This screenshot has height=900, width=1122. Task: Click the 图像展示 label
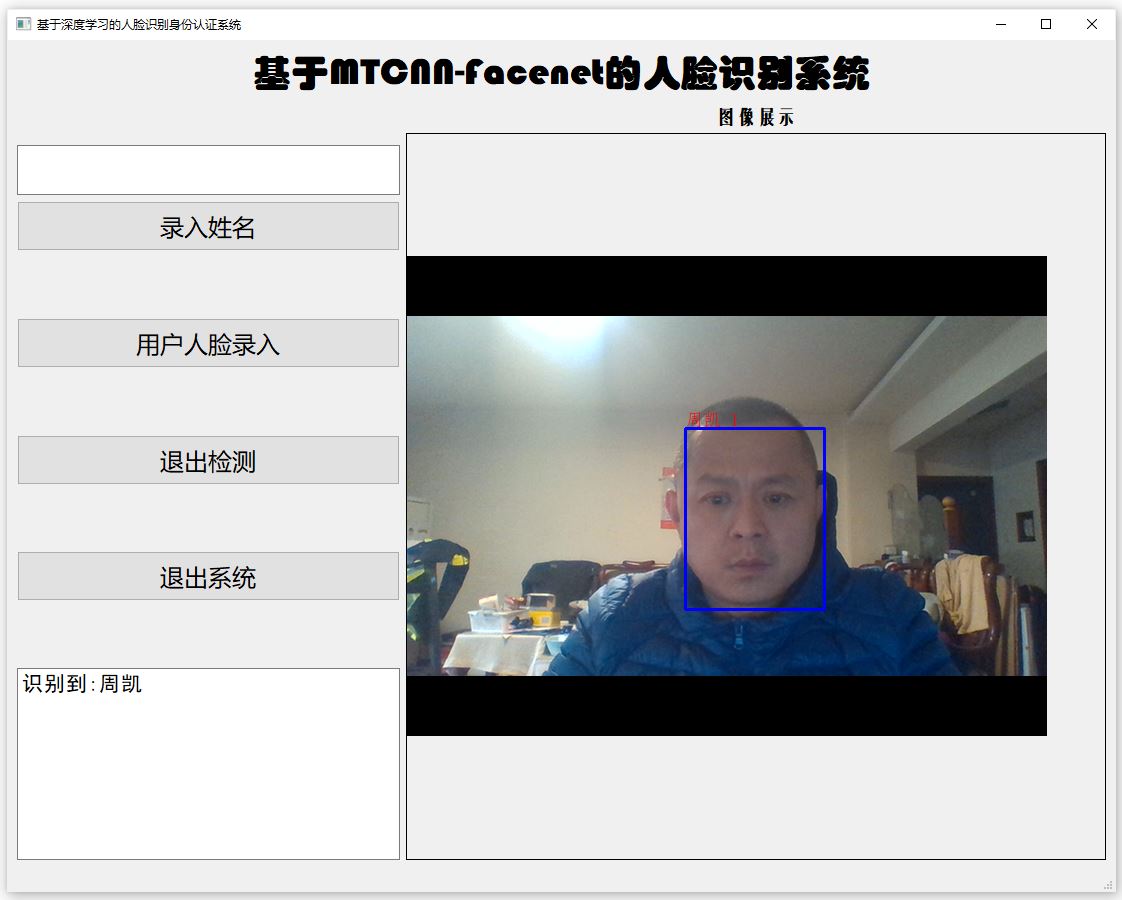pyautogui.click(x=756, y=117)
